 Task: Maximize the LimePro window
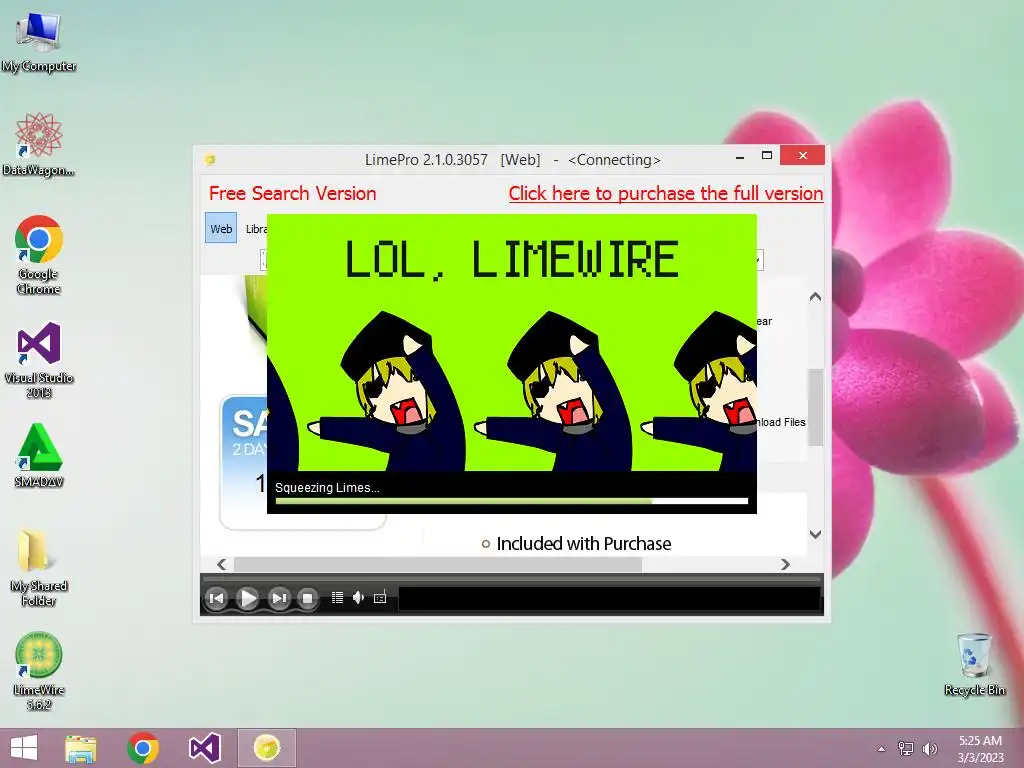point(767,155)
